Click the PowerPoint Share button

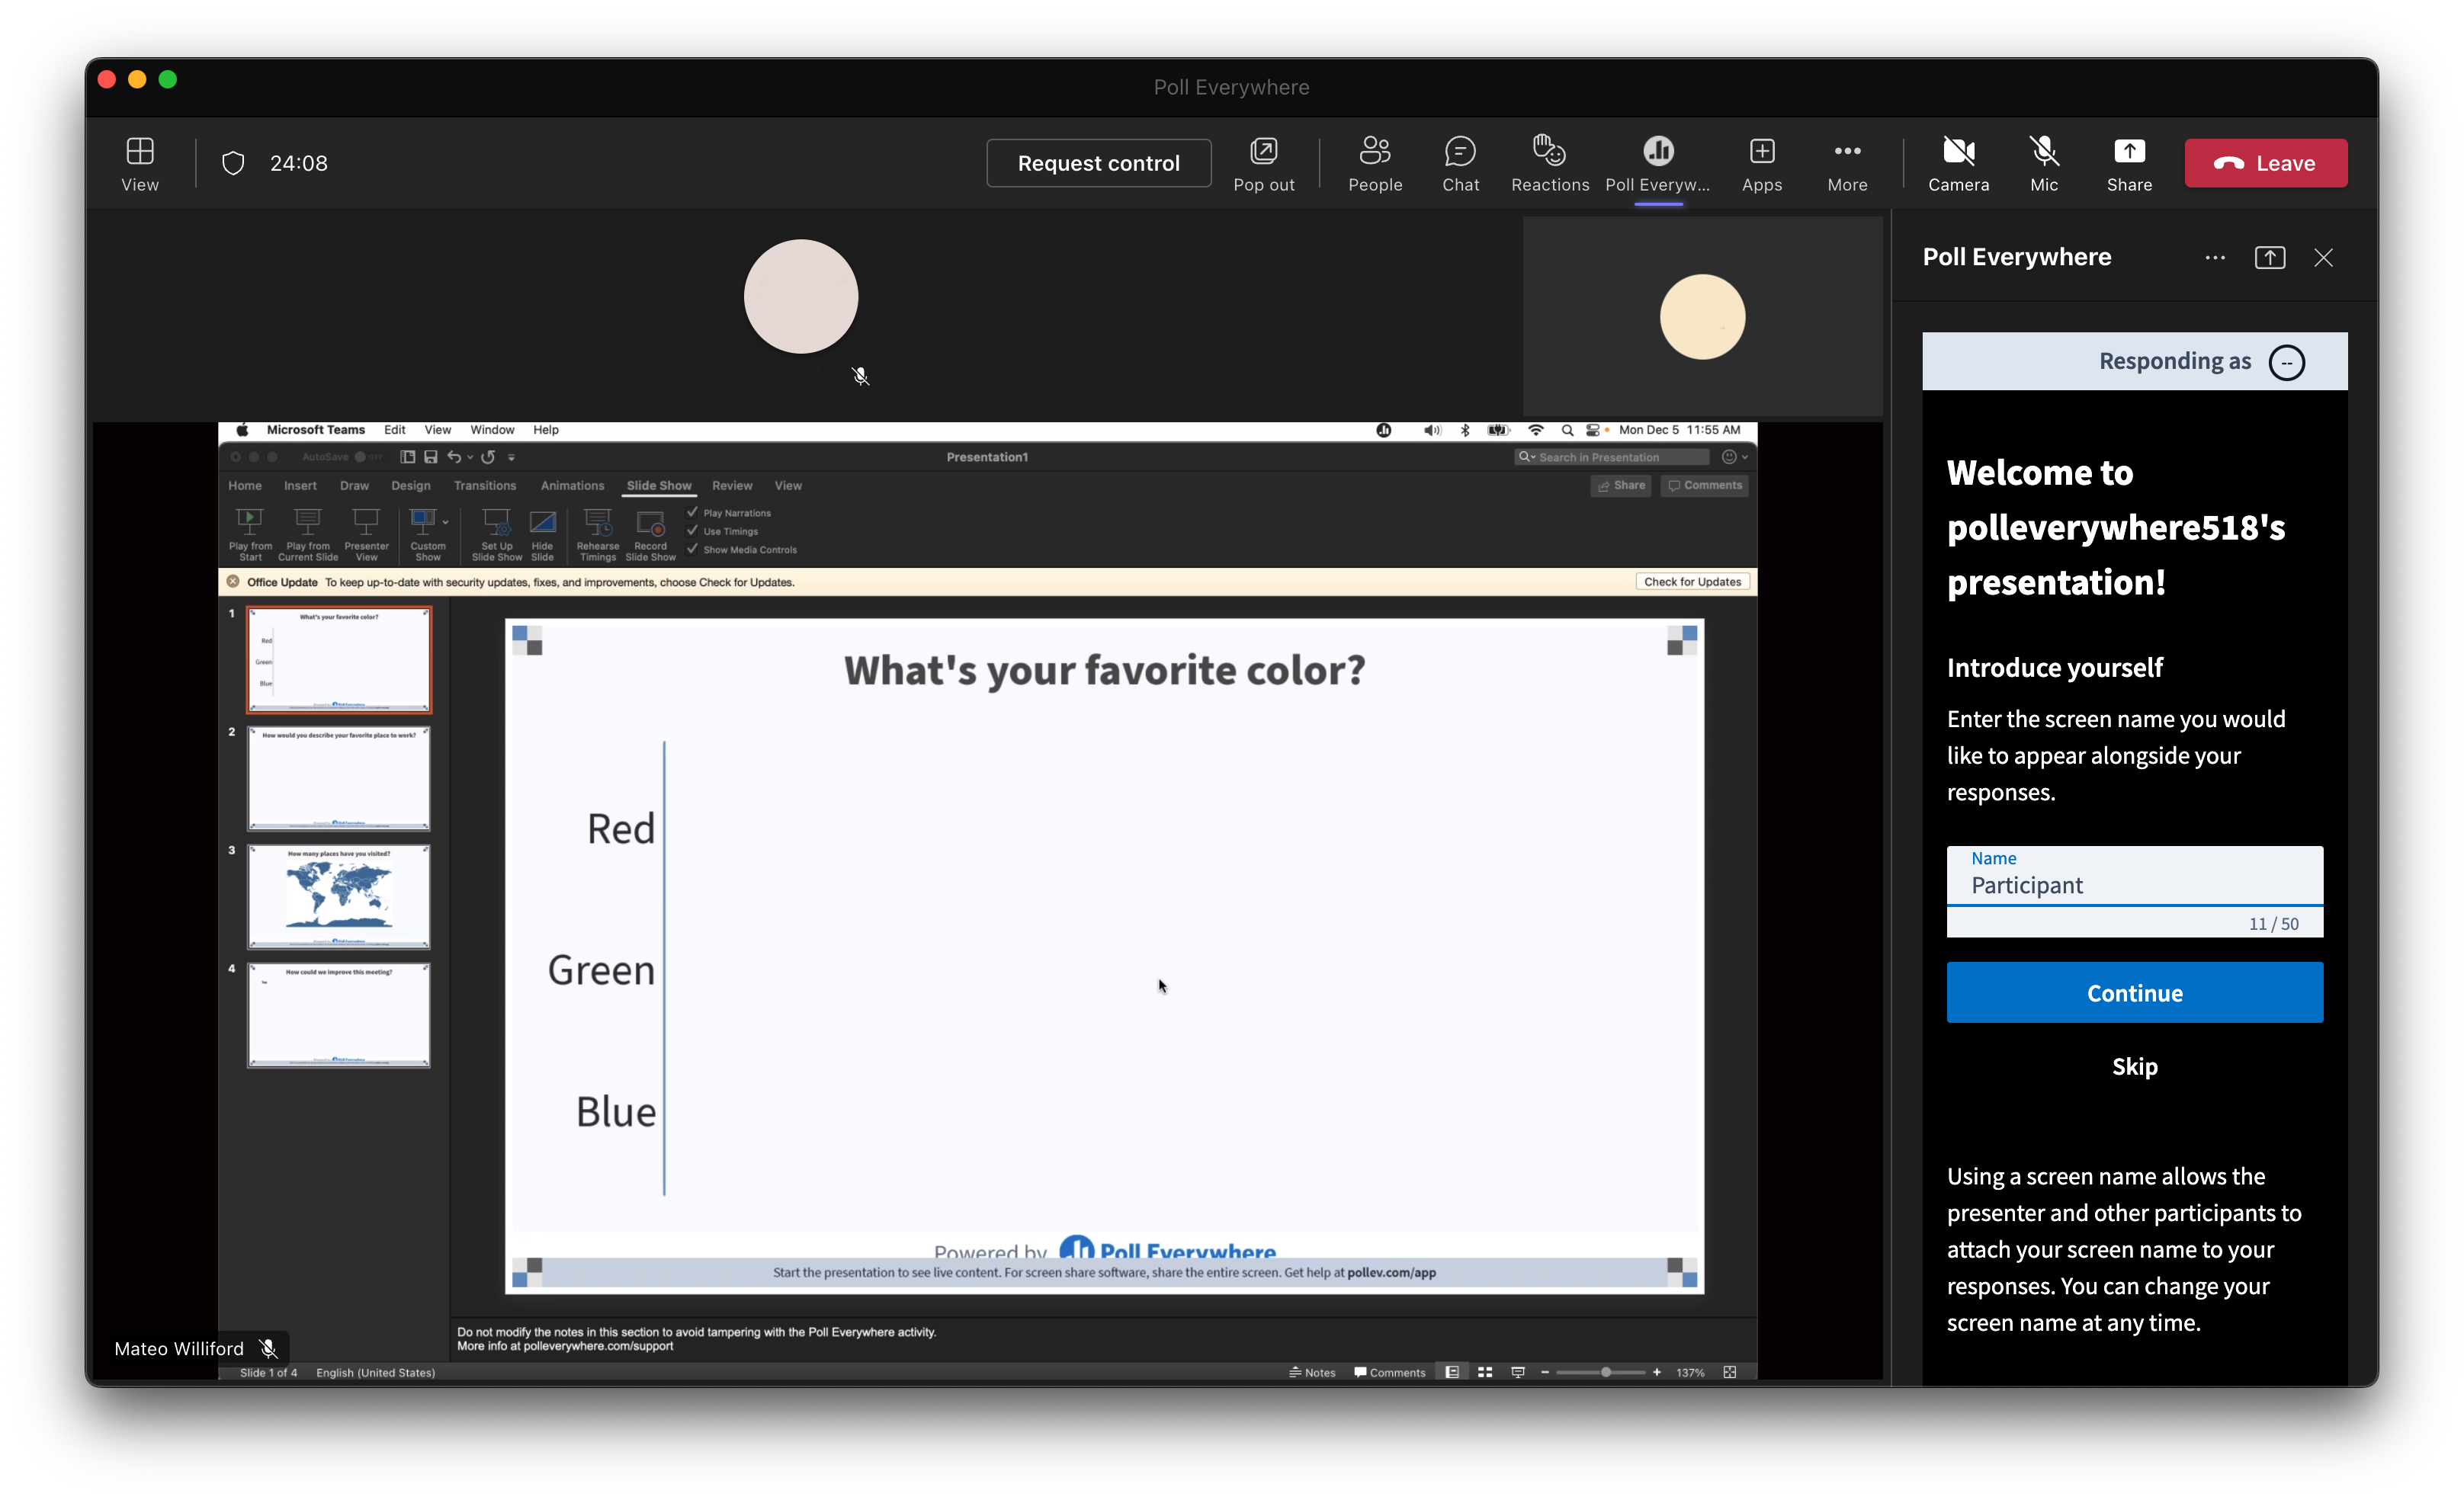tap(1621, 485)
